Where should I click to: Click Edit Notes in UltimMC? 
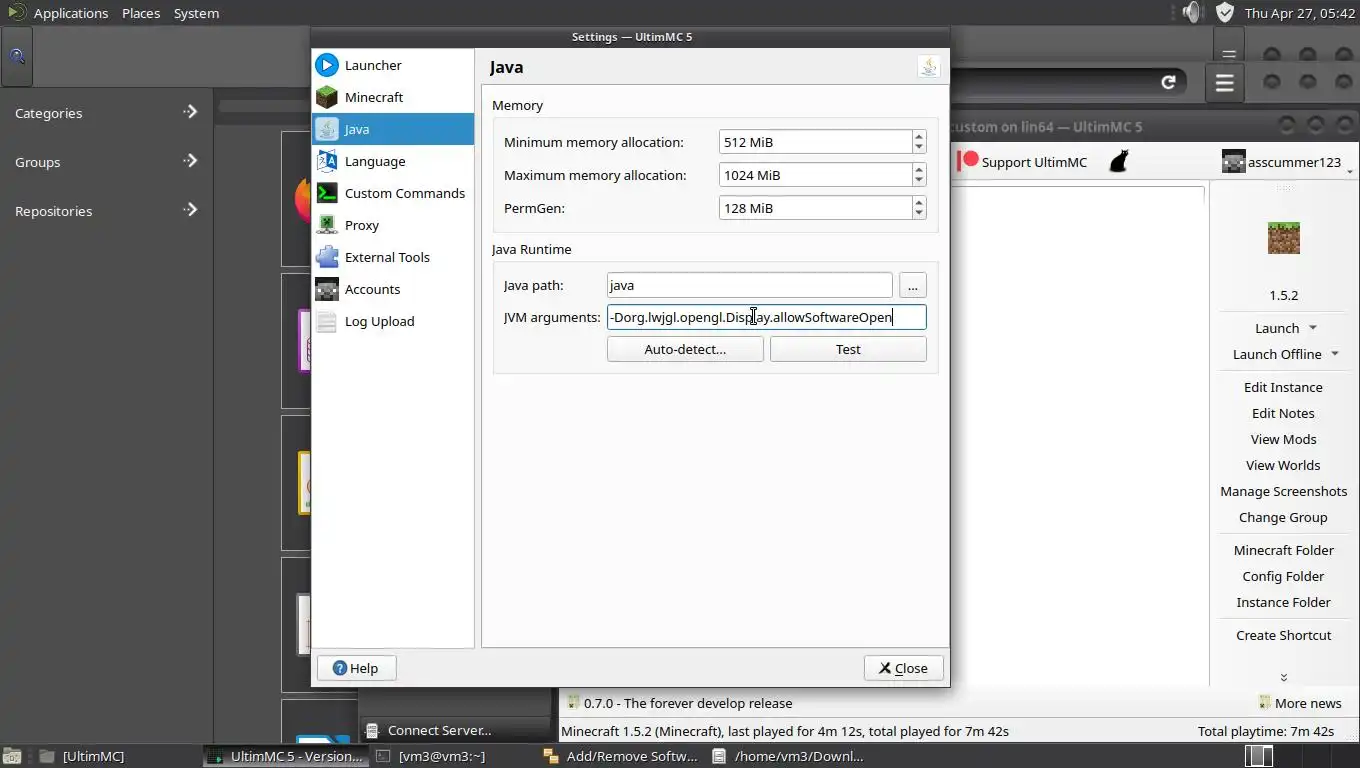[x=1283, y=413]
